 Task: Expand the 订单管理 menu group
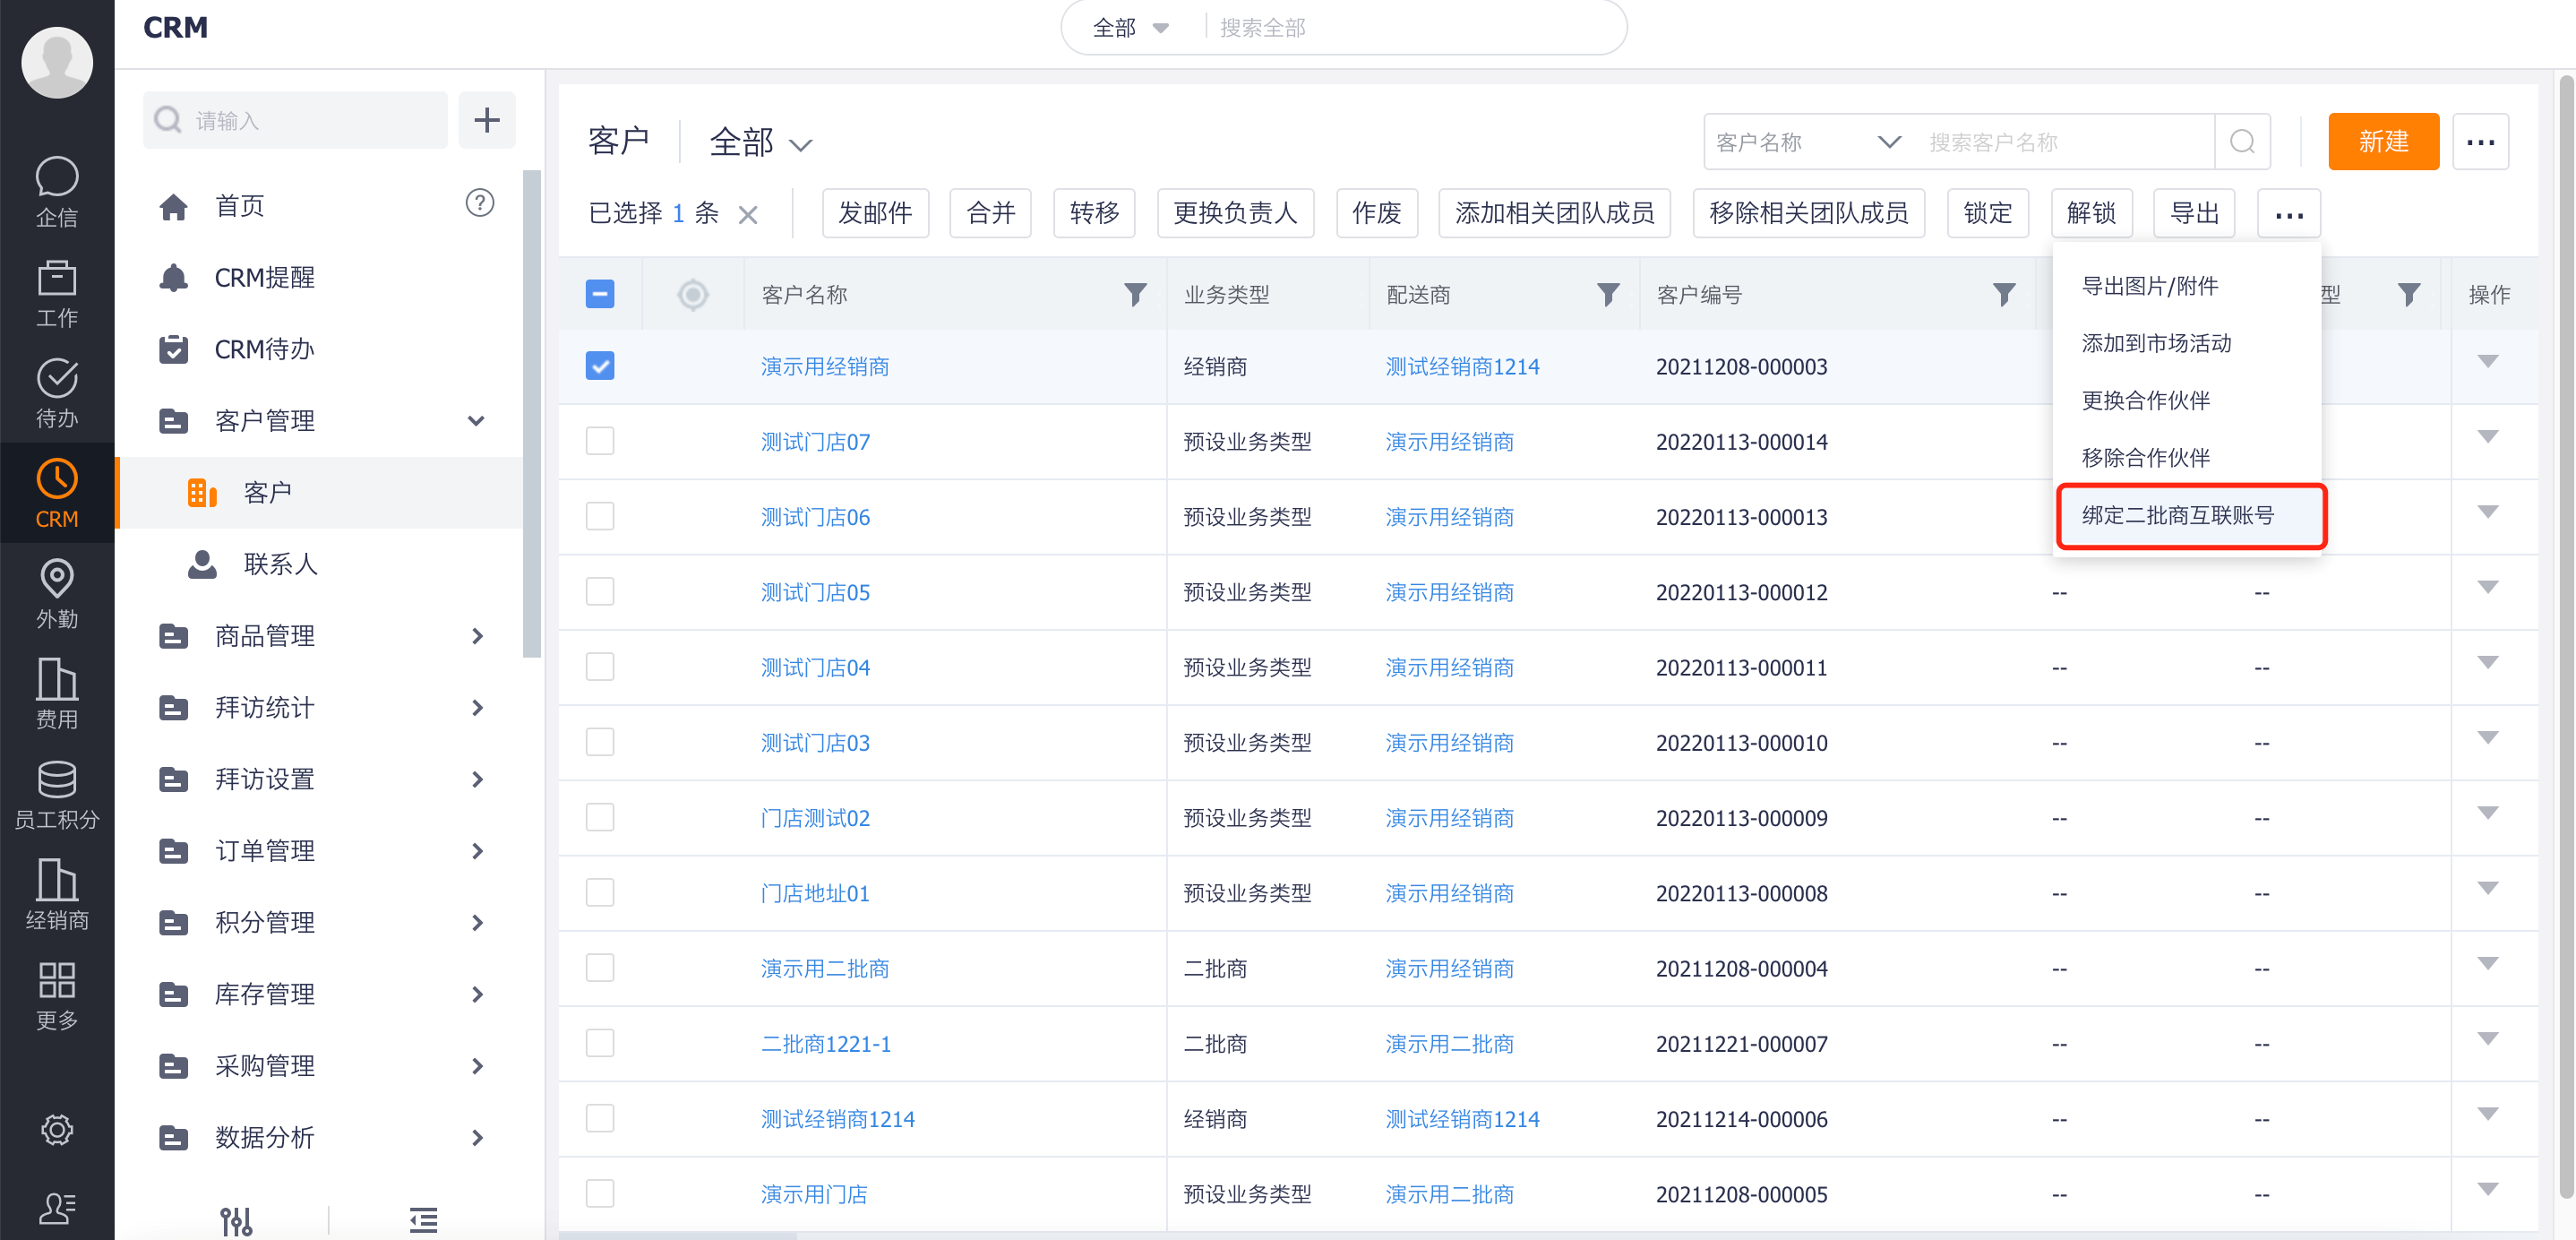(x=477, y=851)
